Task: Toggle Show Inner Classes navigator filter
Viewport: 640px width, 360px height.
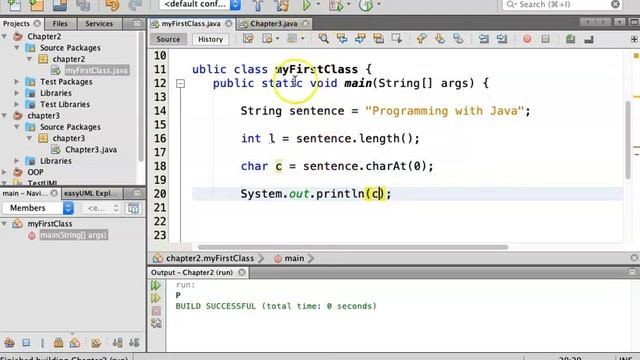Action: [75, 343]
